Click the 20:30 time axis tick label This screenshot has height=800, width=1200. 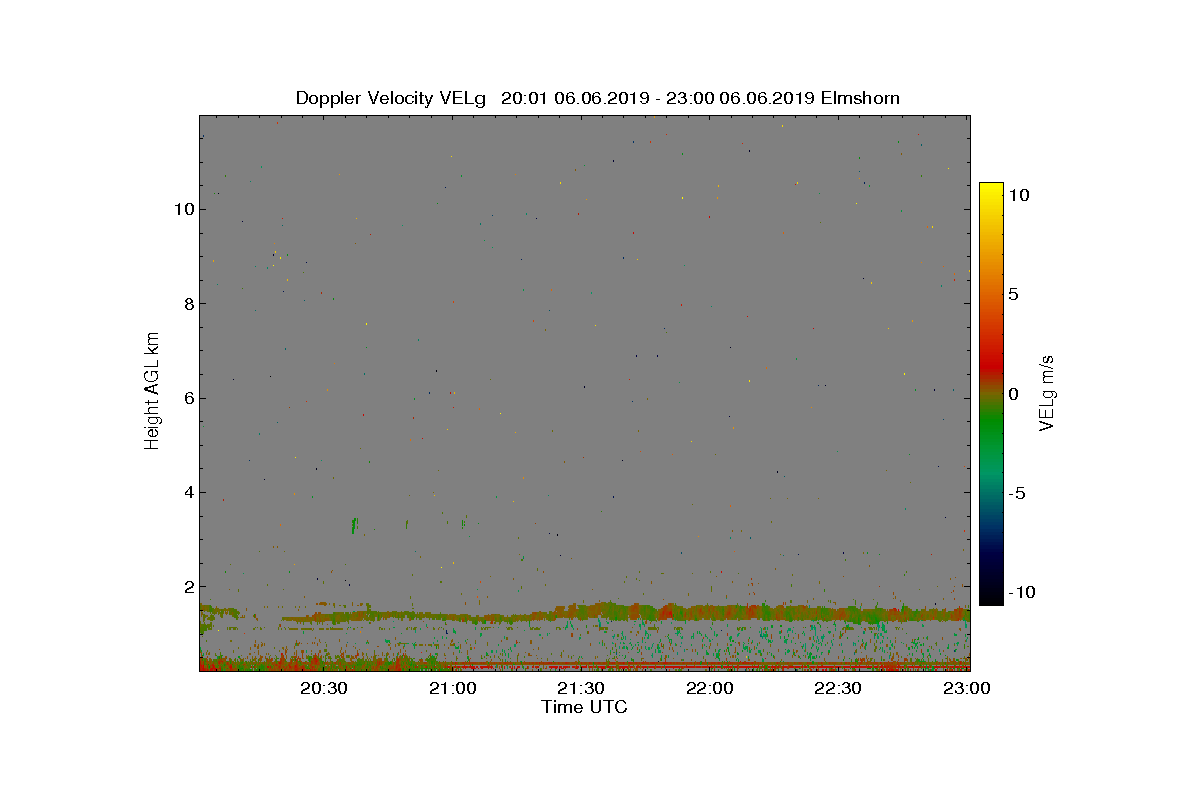(x=324, y=688)
